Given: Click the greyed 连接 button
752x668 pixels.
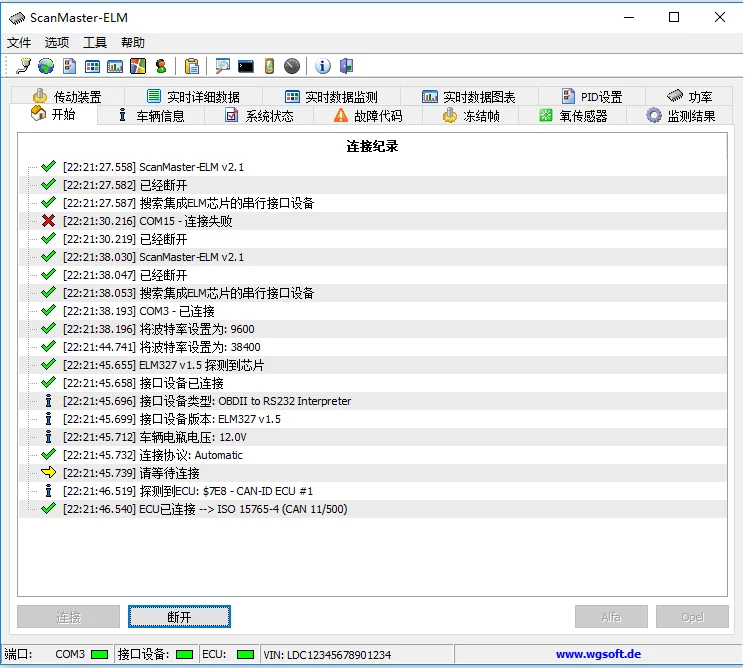Looking at the screenshot, I should point(69,617).
